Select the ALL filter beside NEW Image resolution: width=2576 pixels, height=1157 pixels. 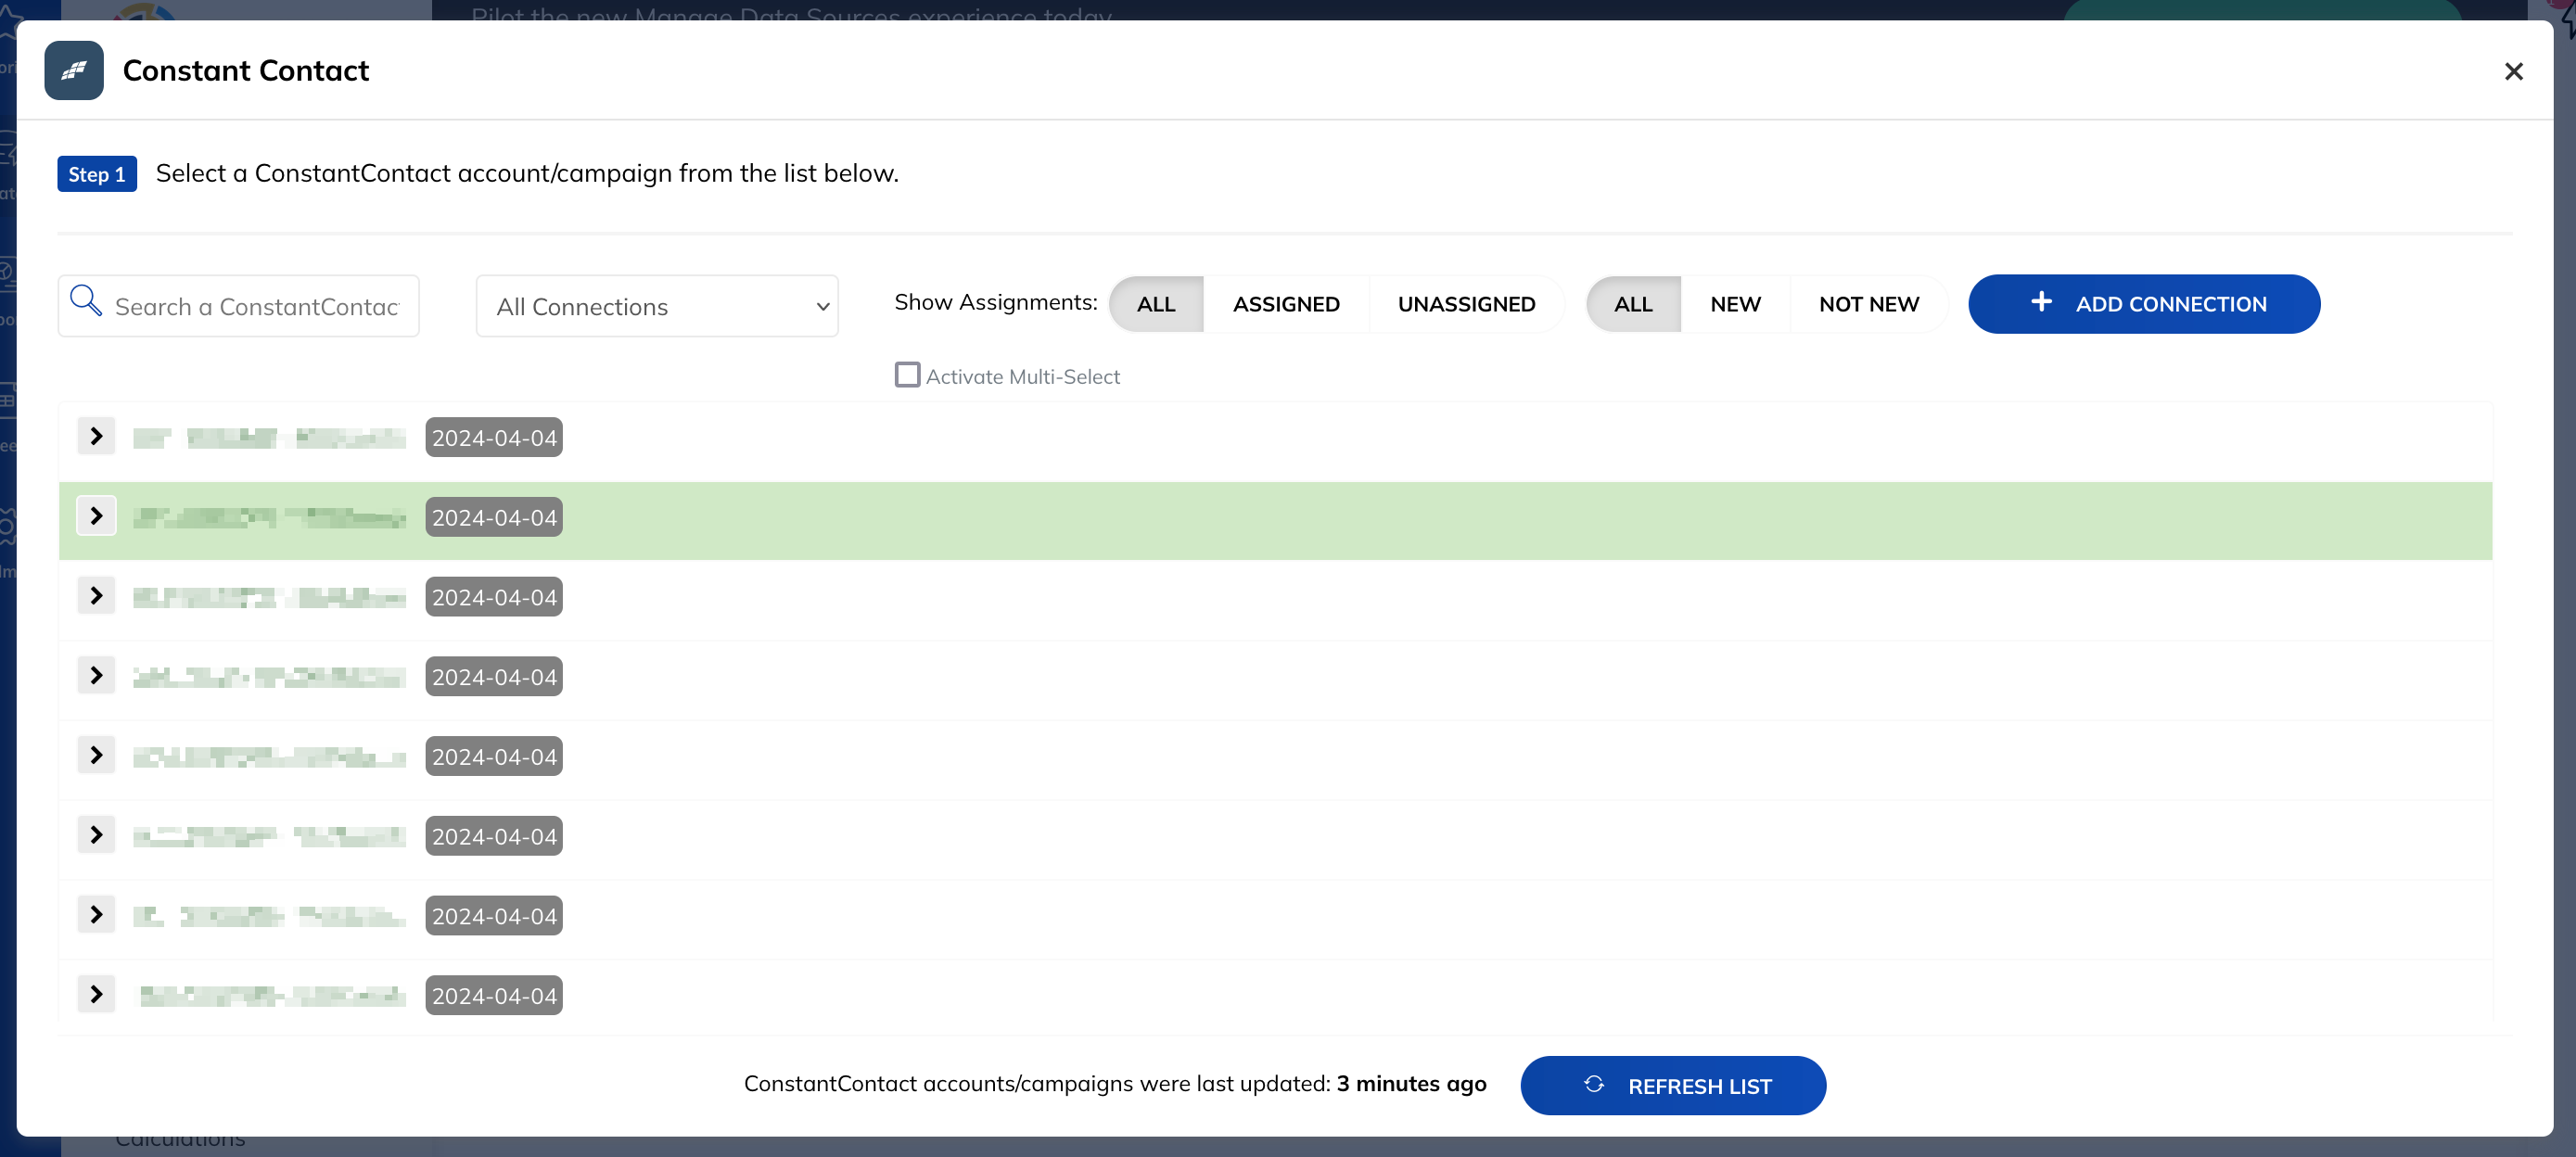click(x=1633, y=304)
